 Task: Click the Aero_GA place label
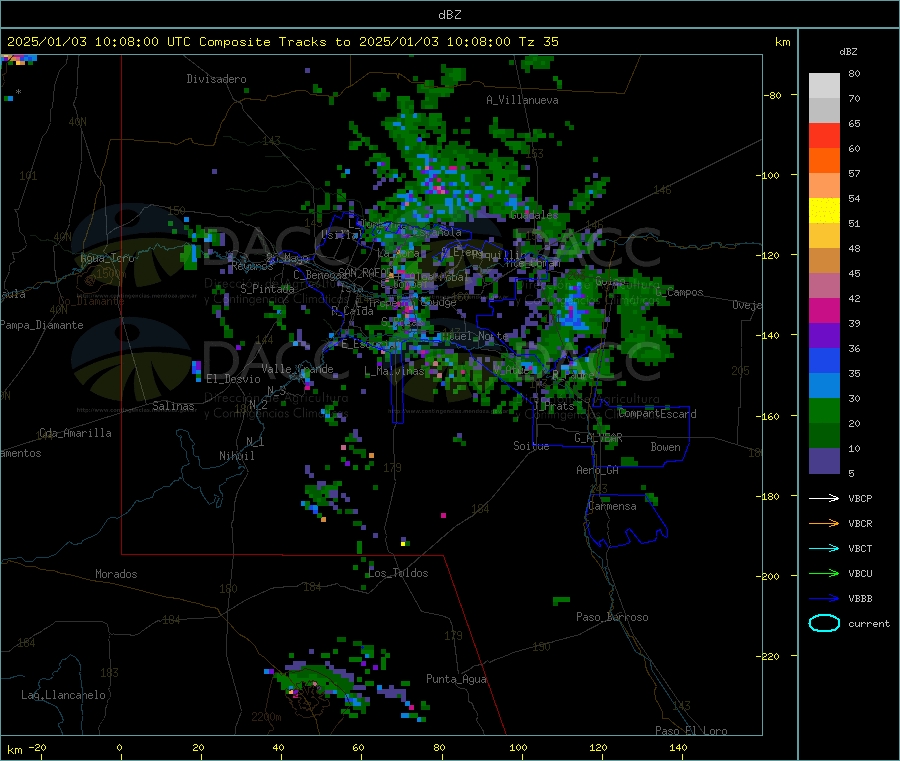598,470
